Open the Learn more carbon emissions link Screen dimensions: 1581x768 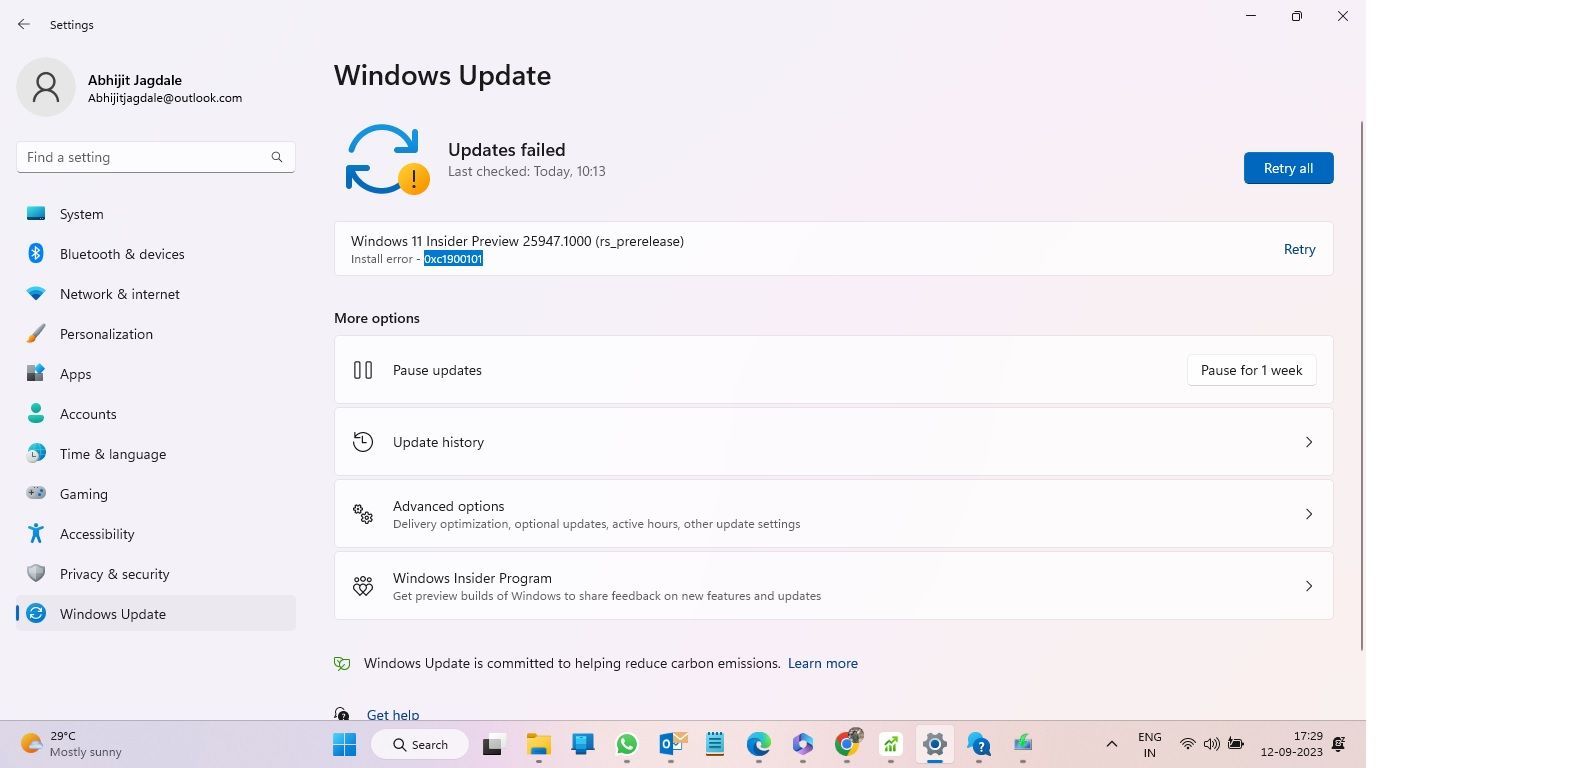click(x=822, y=663)
